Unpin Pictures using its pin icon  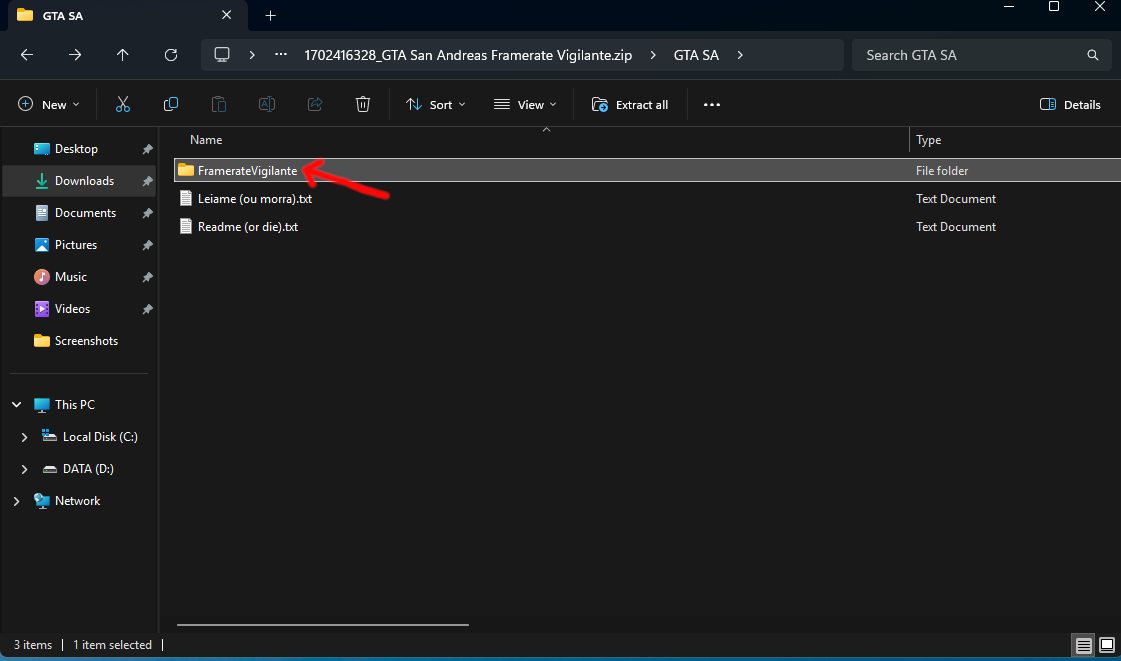147,245
